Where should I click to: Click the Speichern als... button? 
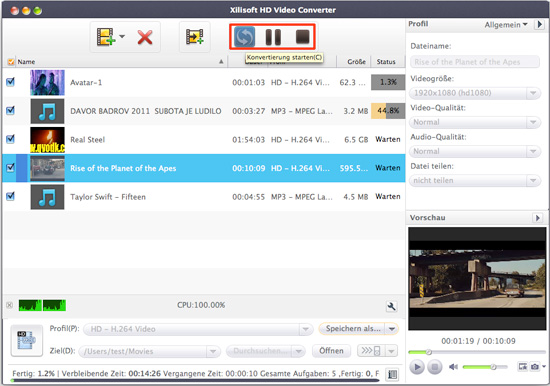pyautogui.click(x=352, y=329)
